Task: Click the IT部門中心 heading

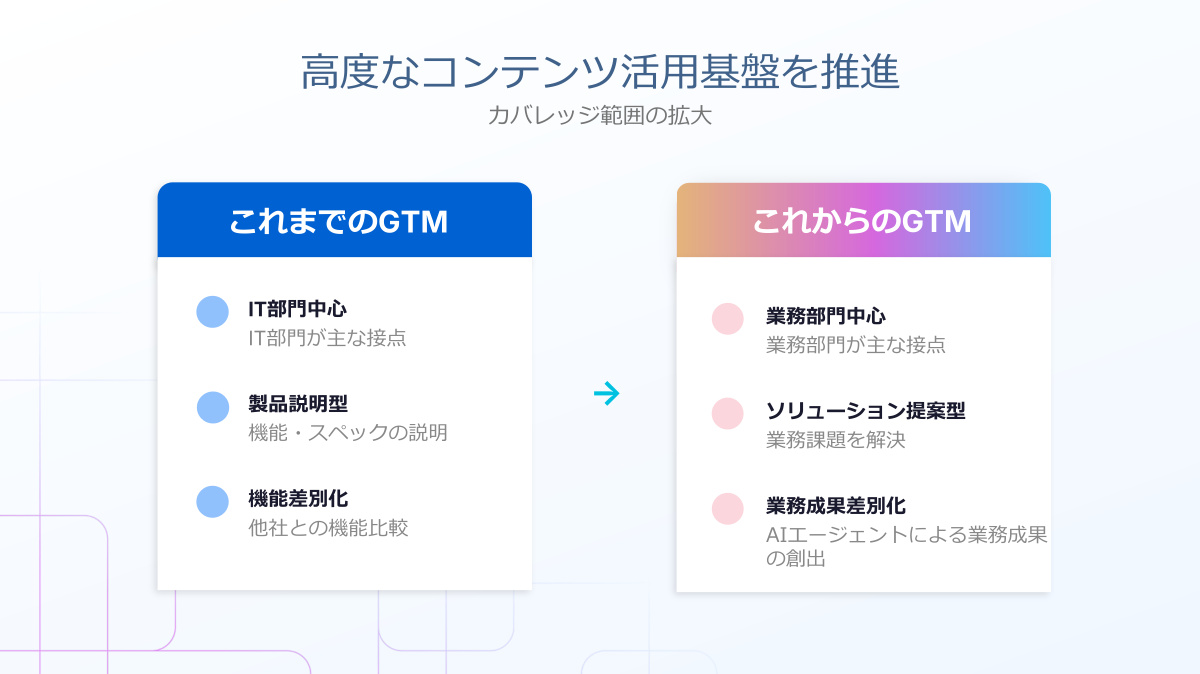Action: point(298,309)
